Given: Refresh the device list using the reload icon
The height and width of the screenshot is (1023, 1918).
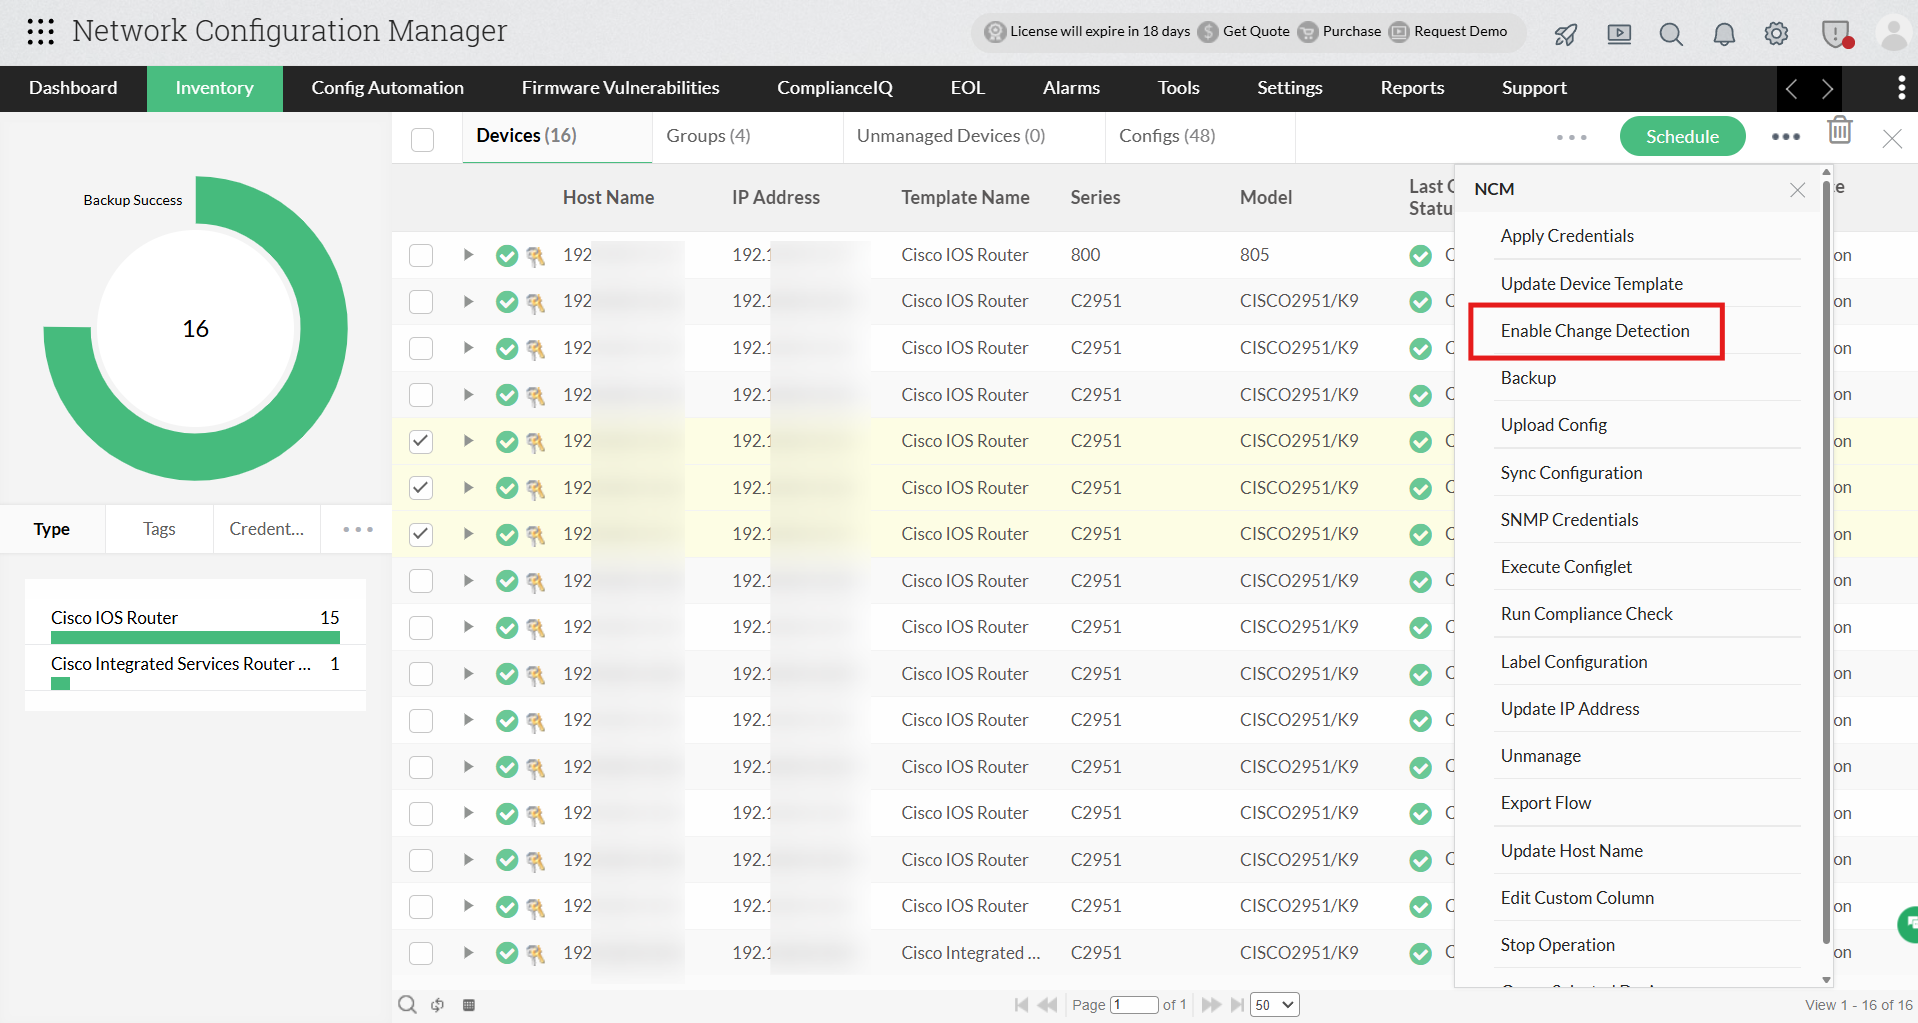Looking at the screenshot, I should pos(437,1004).
